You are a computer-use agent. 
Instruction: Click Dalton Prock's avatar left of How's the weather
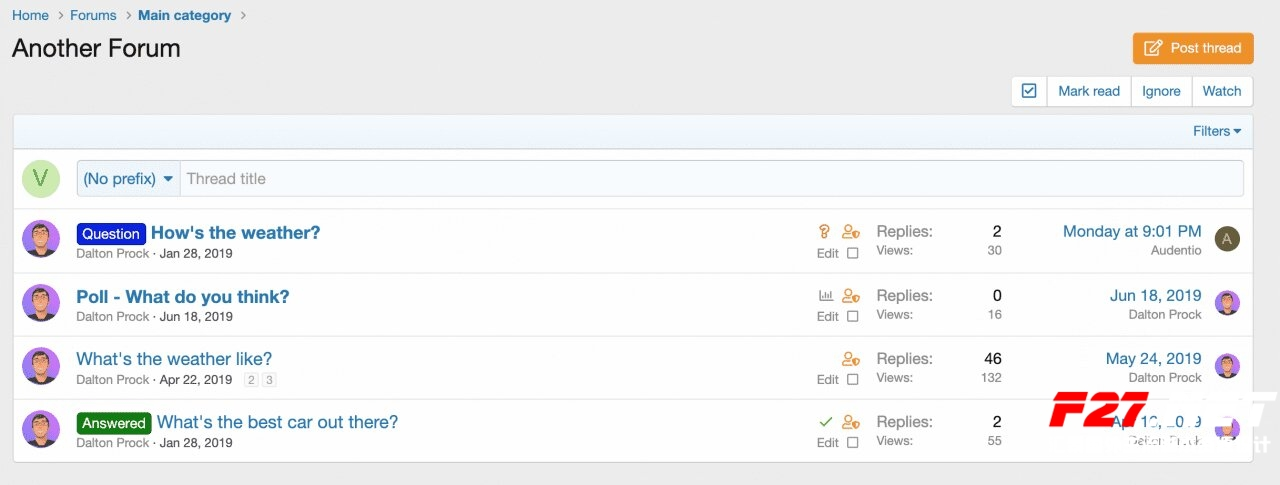(41, 240)
